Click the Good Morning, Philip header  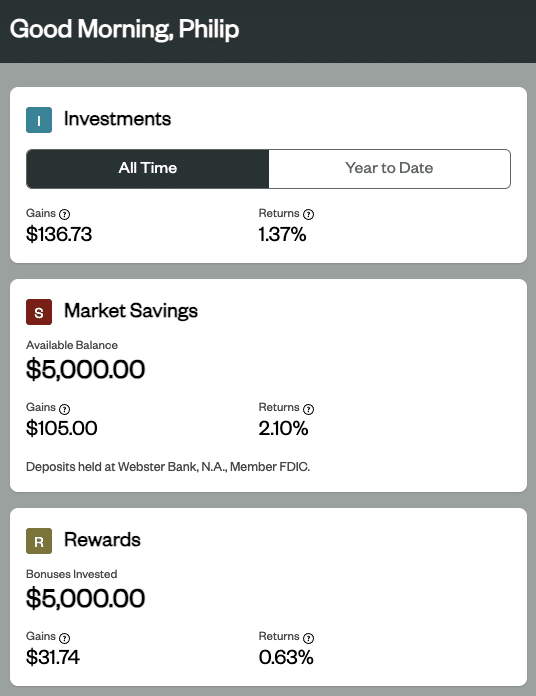tap(125, 29)
